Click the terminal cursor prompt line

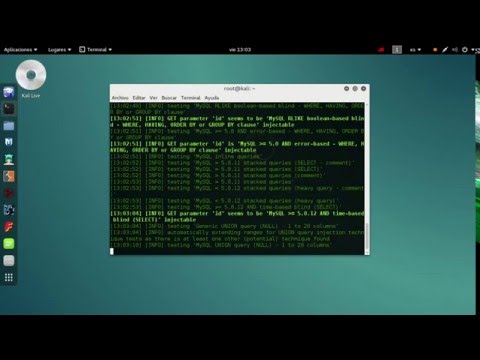pyautogui.click(x=237, y=251)
